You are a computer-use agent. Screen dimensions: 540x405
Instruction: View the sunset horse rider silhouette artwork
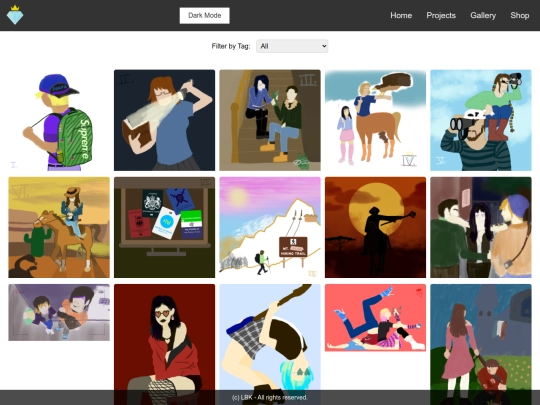375,227
